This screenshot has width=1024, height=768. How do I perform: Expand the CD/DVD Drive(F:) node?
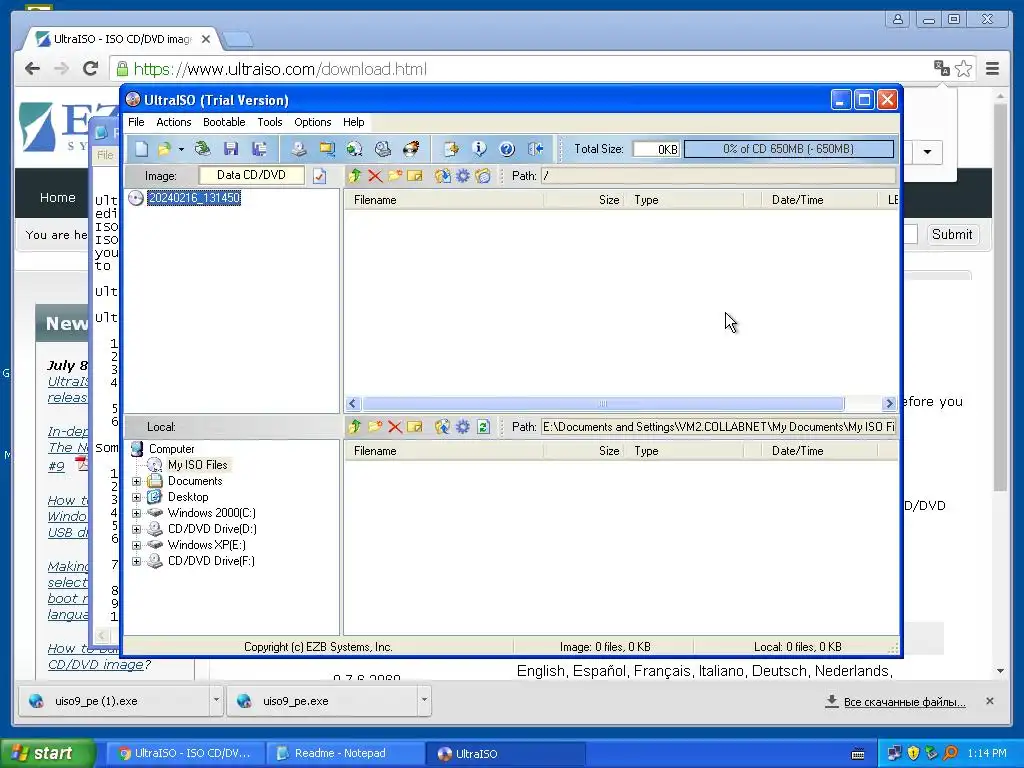coord(136,561)
